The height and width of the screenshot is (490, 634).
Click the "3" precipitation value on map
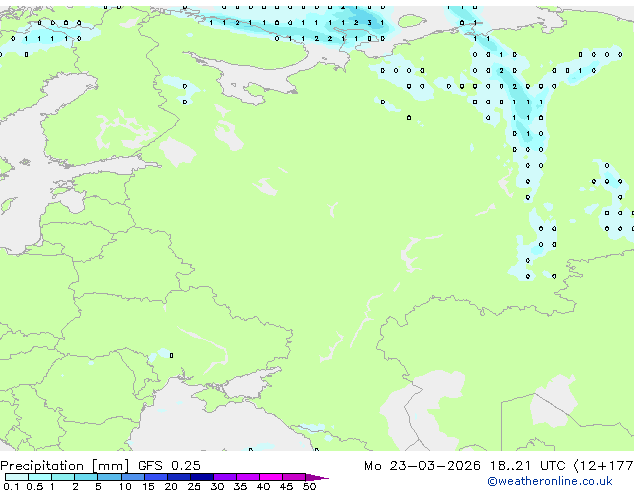[x=369, y=23]
